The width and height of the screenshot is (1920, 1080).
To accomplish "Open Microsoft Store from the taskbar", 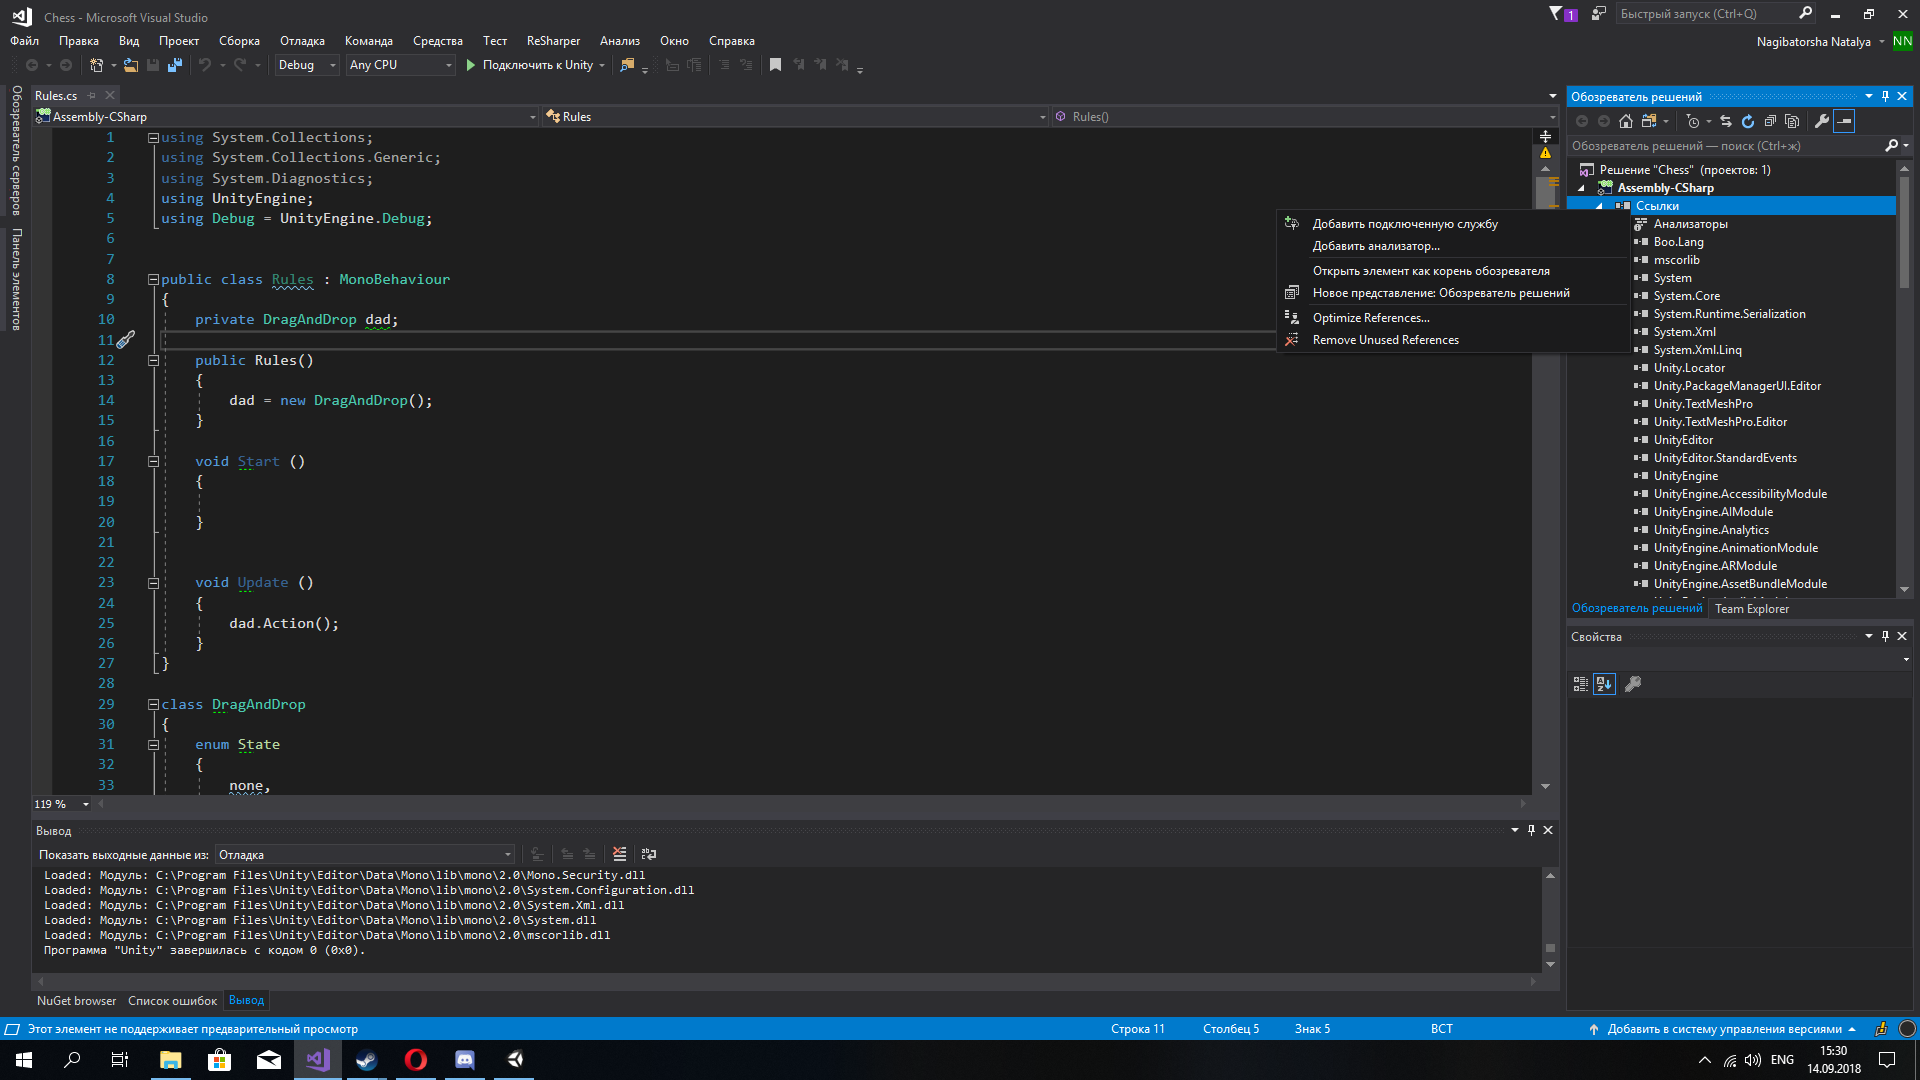I will tap(219, 1060).
